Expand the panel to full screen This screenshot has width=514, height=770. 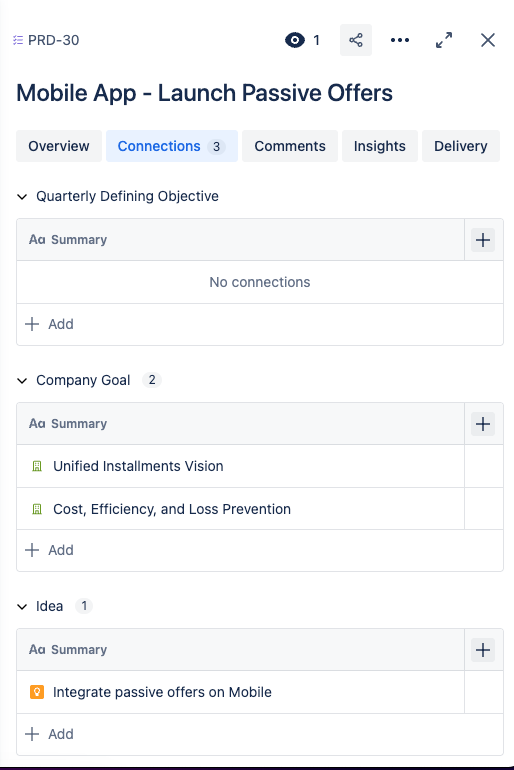click(x=444, y=40)
